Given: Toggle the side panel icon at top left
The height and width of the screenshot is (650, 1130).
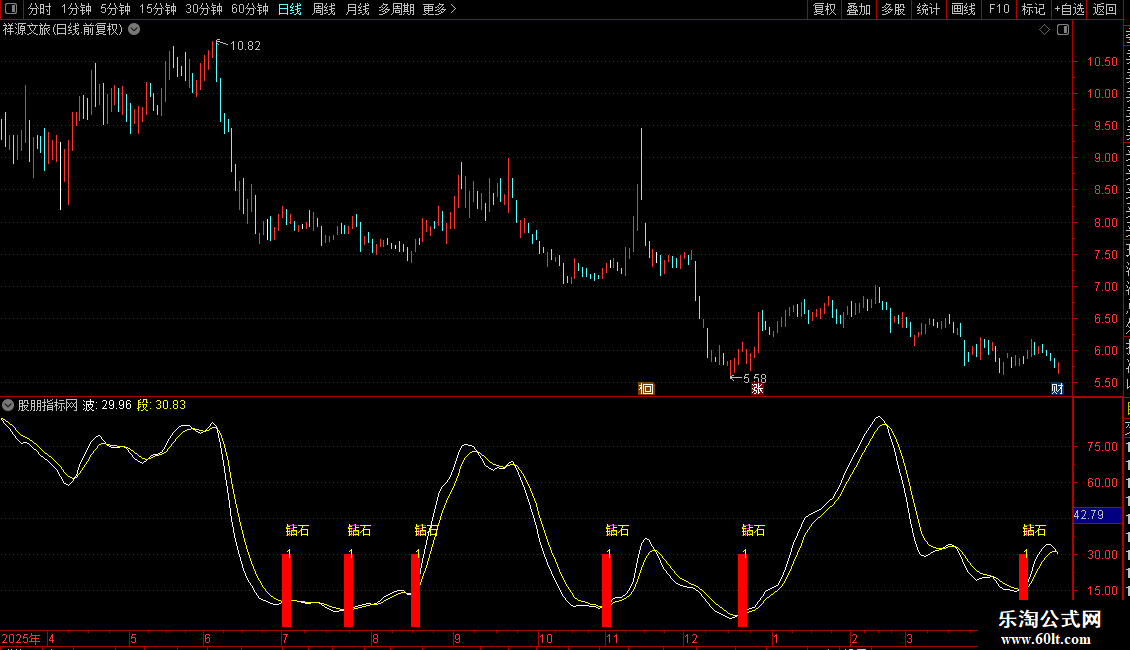Looking at the screenshot, I should pyautogui.click(x=11, y=9).
